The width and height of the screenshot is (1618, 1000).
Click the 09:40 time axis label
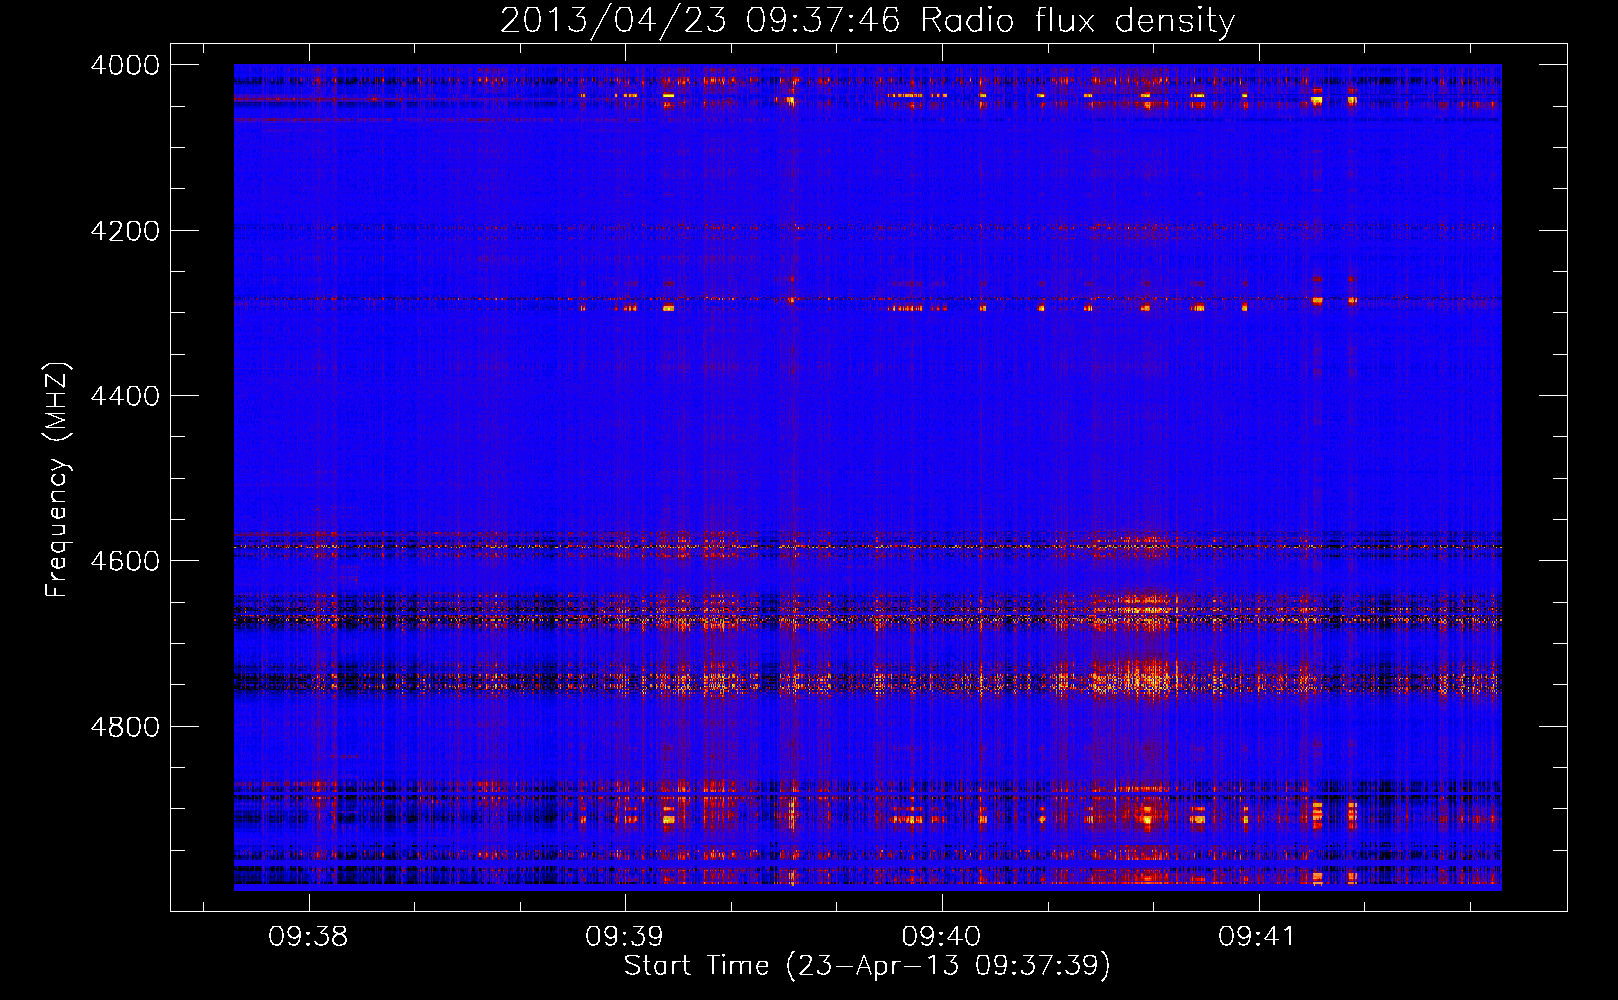click(941, 937)
